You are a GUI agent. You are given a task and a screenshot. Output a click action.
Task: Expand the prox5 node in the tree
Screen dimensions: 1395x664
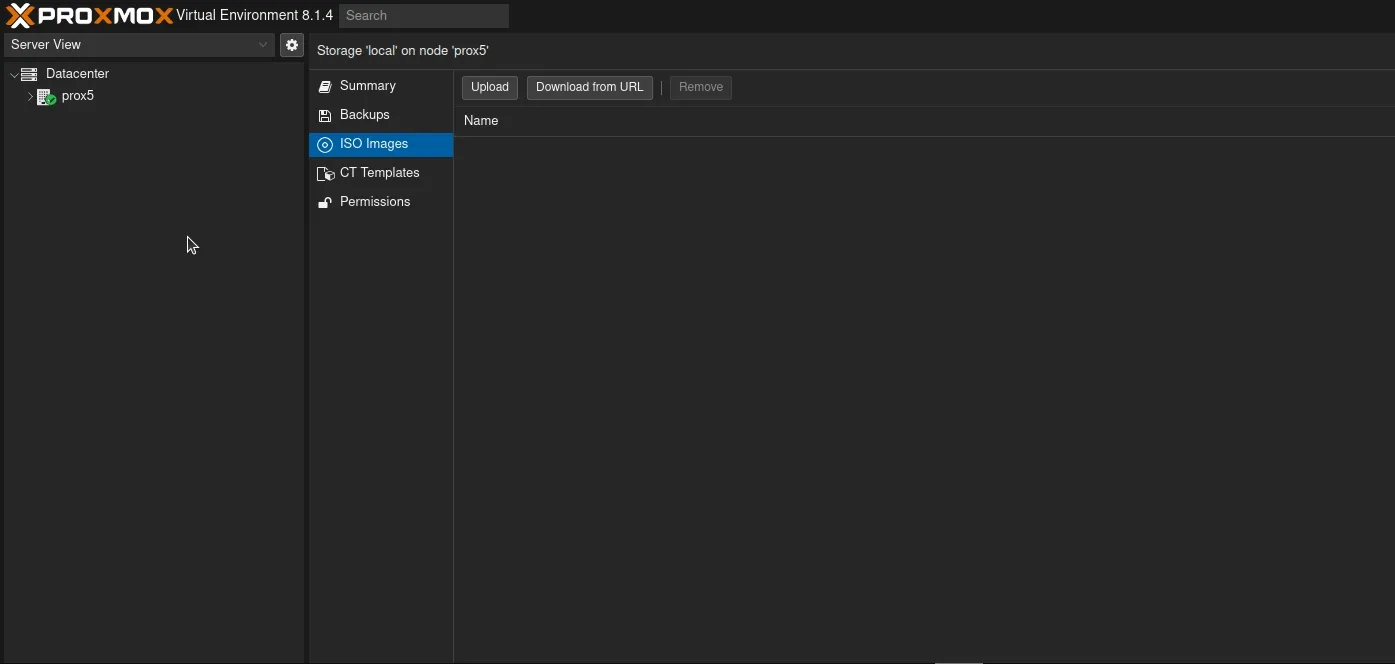31,96
